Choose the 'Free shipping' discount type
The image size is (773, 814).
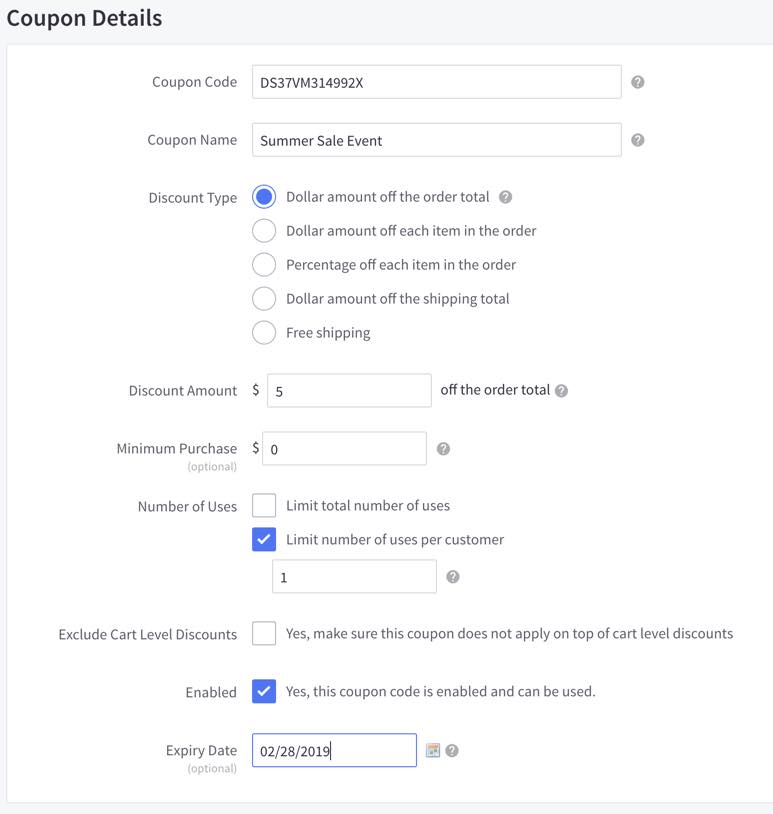(264, 331)
